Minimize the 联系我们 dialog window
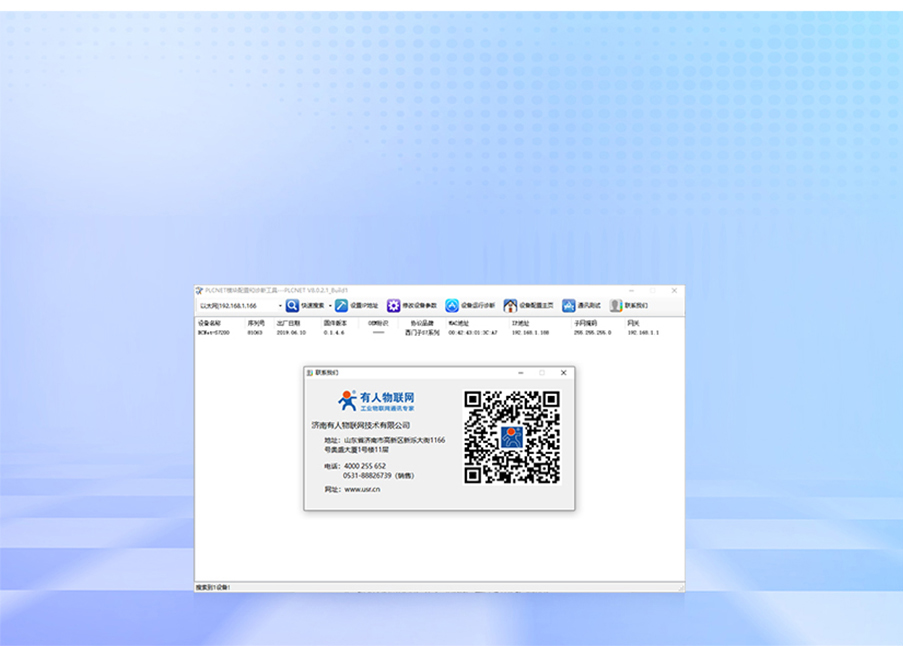Image resolution: width=903 pixels, height=646 pixels. coord(520,373)
